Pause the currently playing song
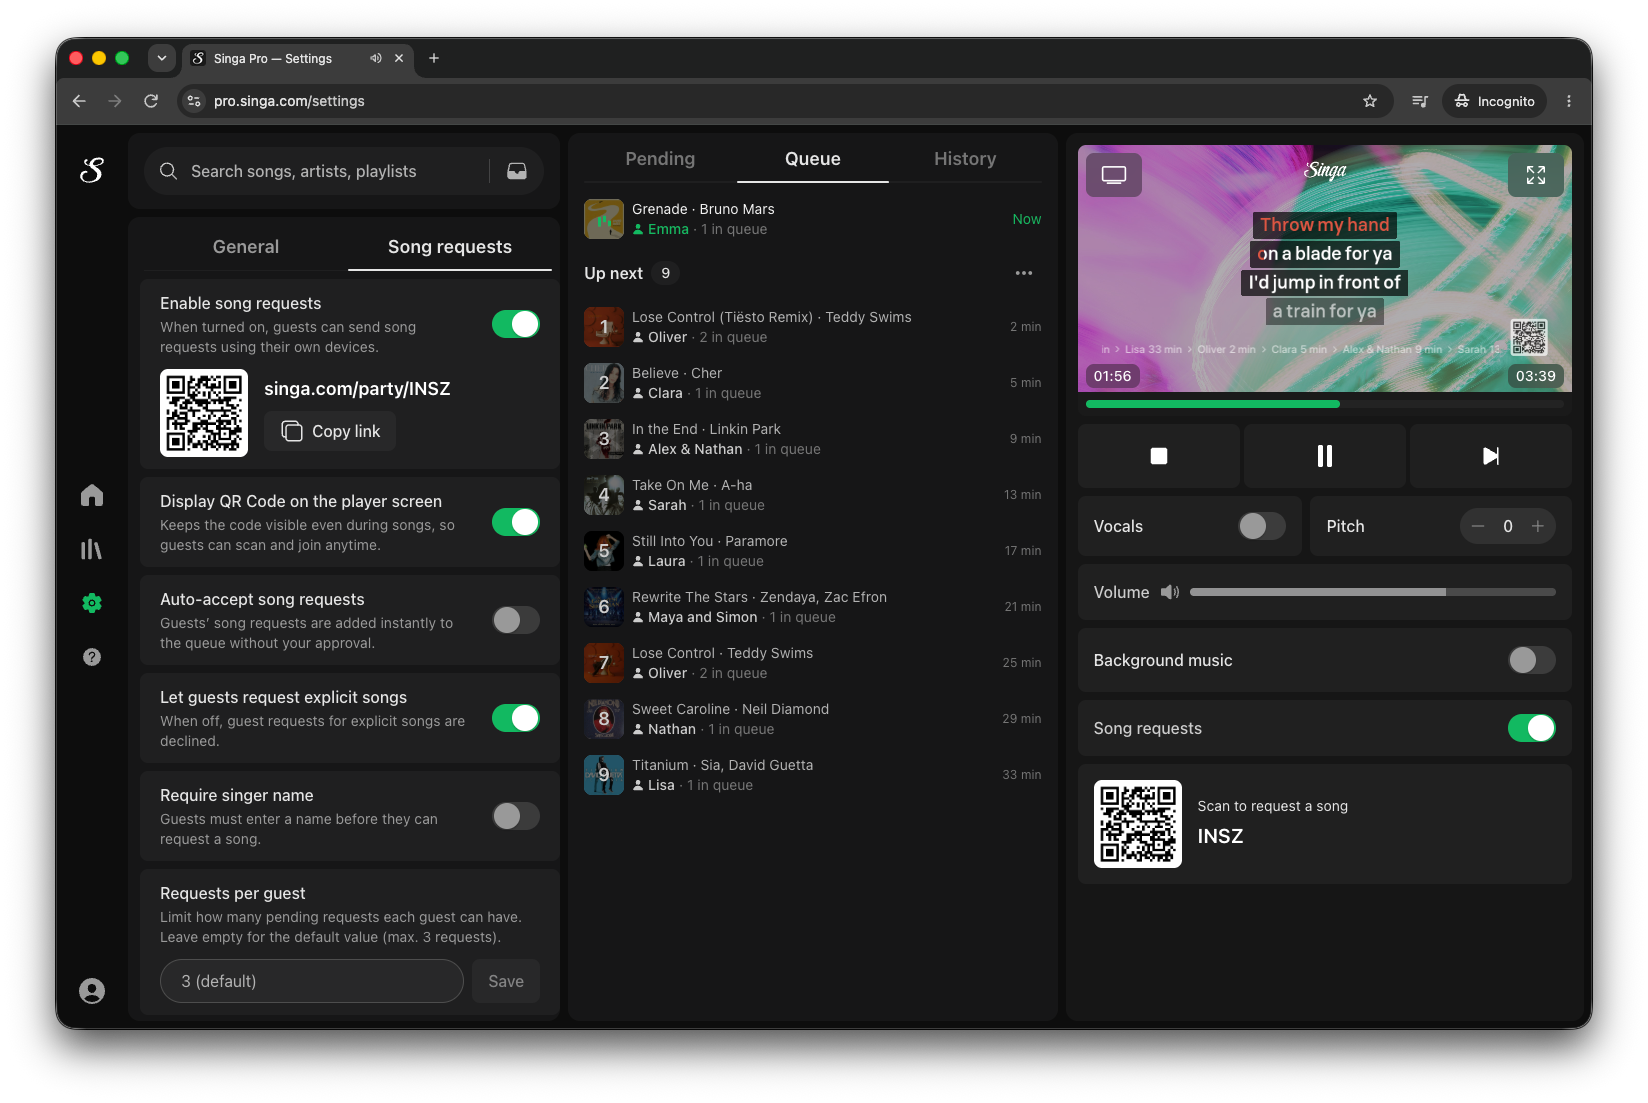The image size is (1648, 1103). pyautogui.click(x=1325, y=456)
